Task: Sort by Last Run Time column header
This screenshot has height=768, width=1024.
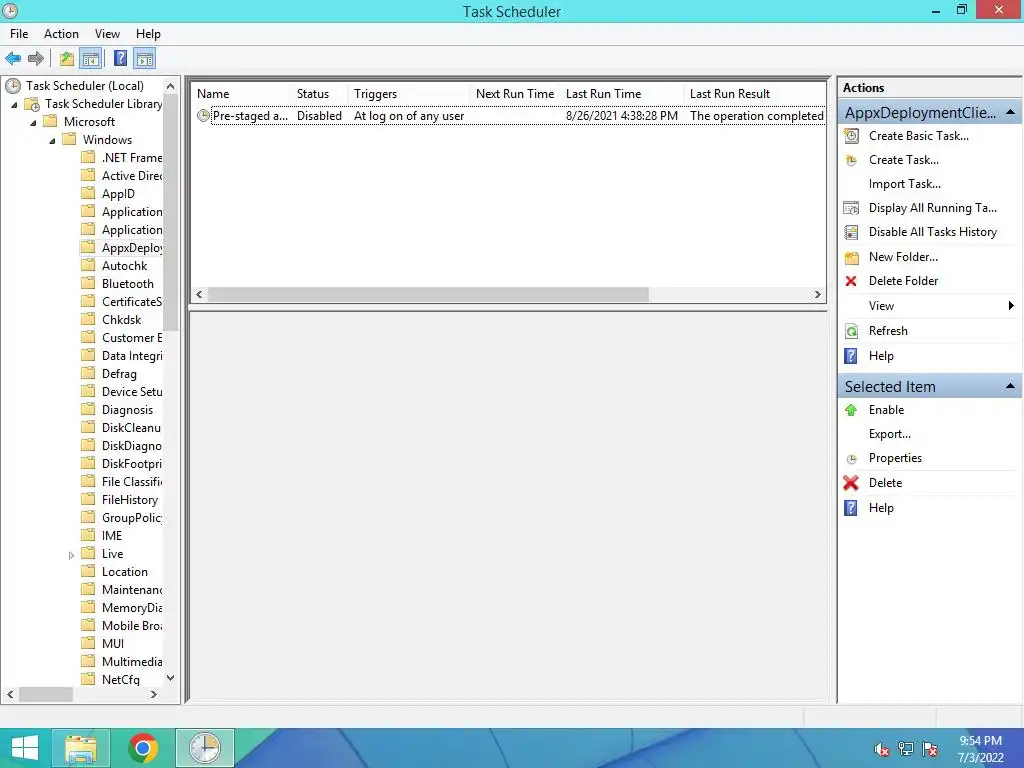Action: 623,94
